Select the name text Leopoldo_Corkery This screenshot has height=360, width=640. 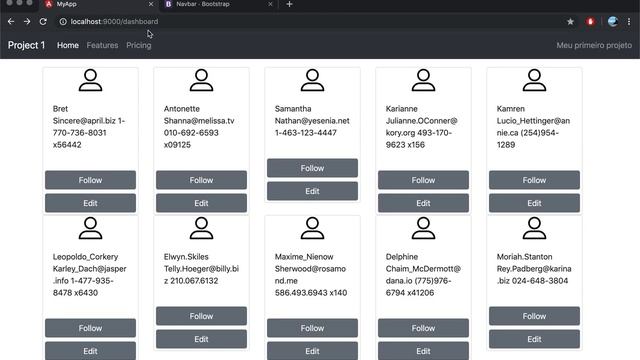85,257
